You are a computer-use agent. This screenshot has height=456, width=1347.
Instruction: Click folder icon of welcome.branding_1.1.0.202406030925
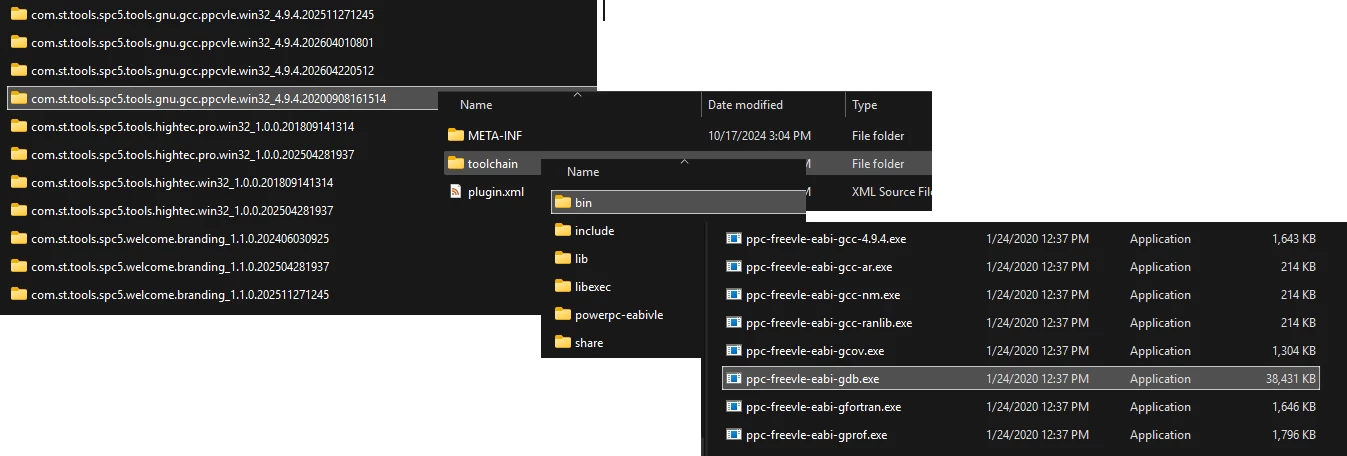pos(18,238)
